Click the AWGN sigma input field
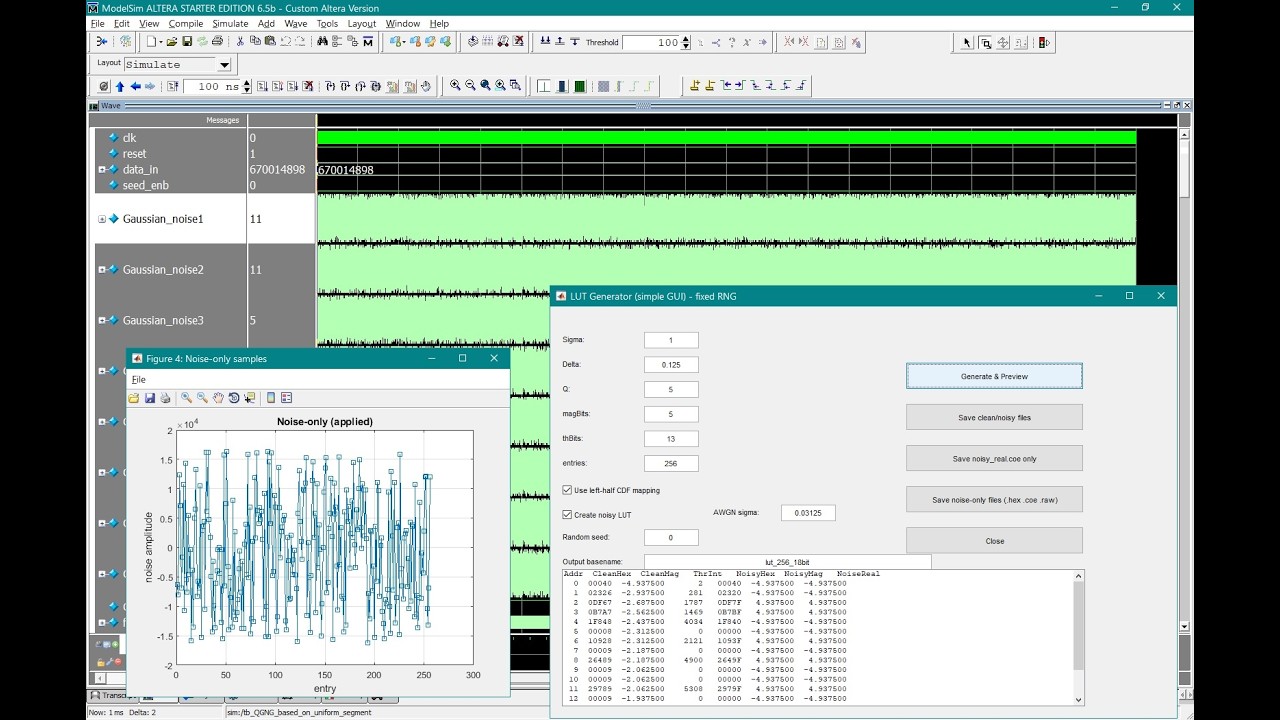The image size is (1280, 720). 808,513
